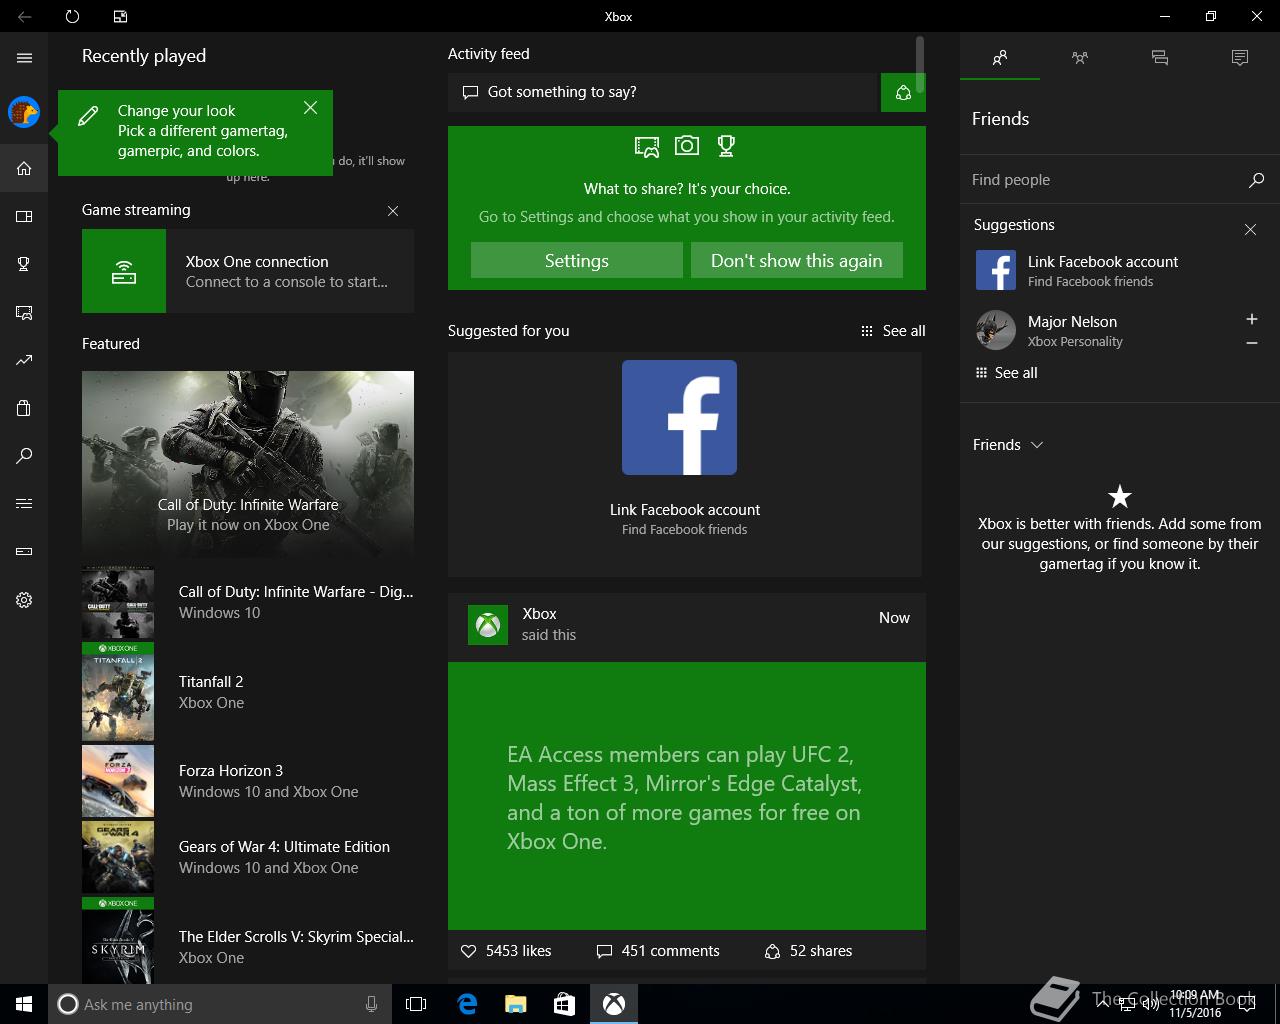Viewport: 1280px width, 1024px height.
Task: Click the pencil icon in Change your look tip
Action: tap(88, 116)
